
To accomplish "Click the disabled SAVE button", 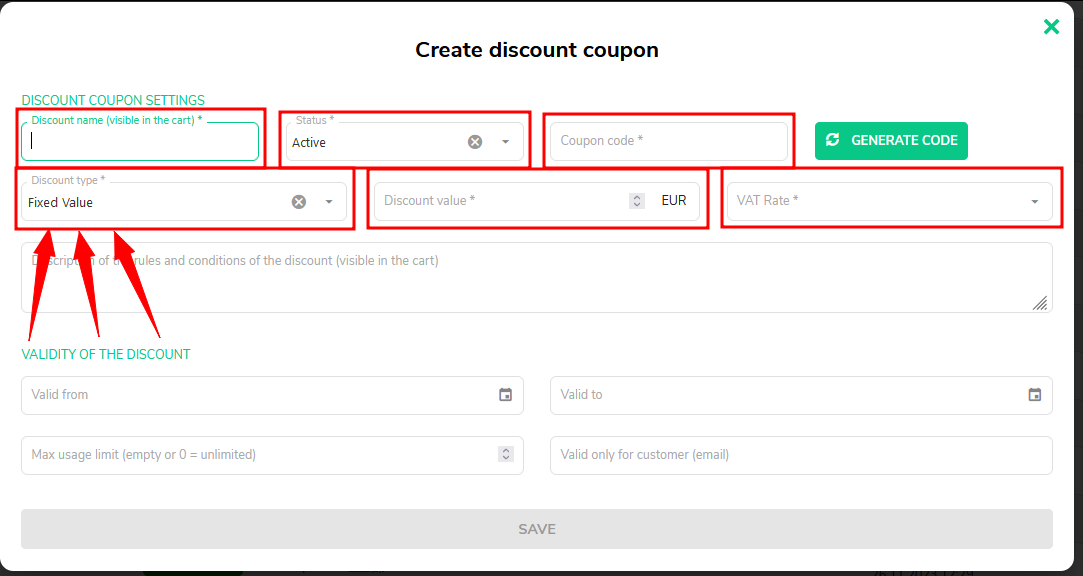I will point(537,529).
